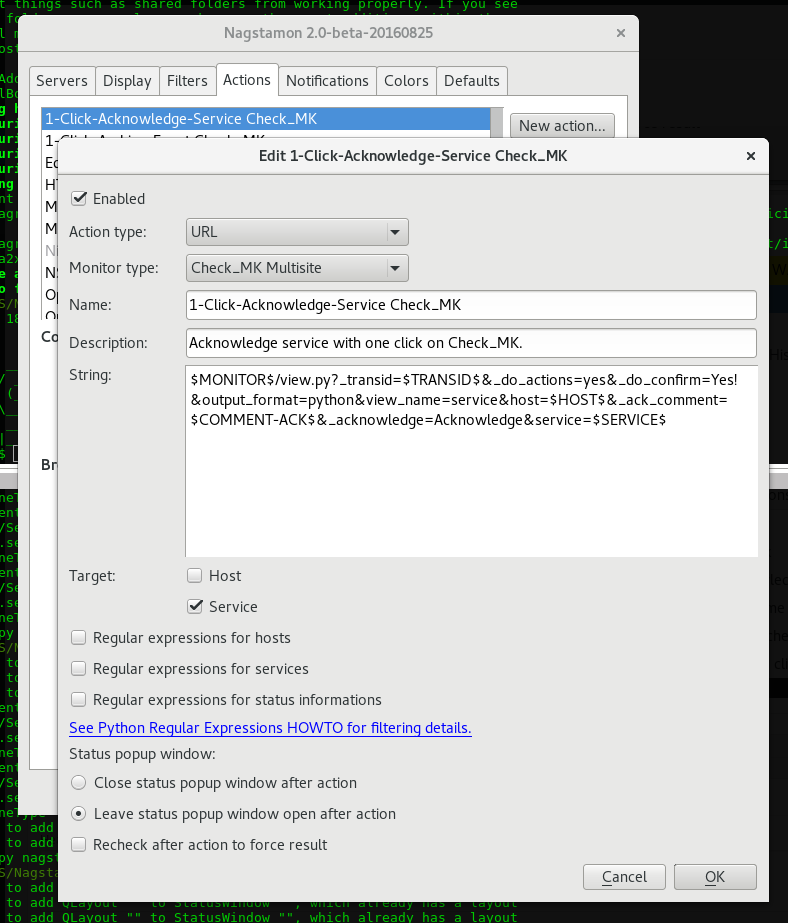The height and width of the screenshot is (923, 788).
Task: Enable the Host target checkbox
Action: [195, 576]
